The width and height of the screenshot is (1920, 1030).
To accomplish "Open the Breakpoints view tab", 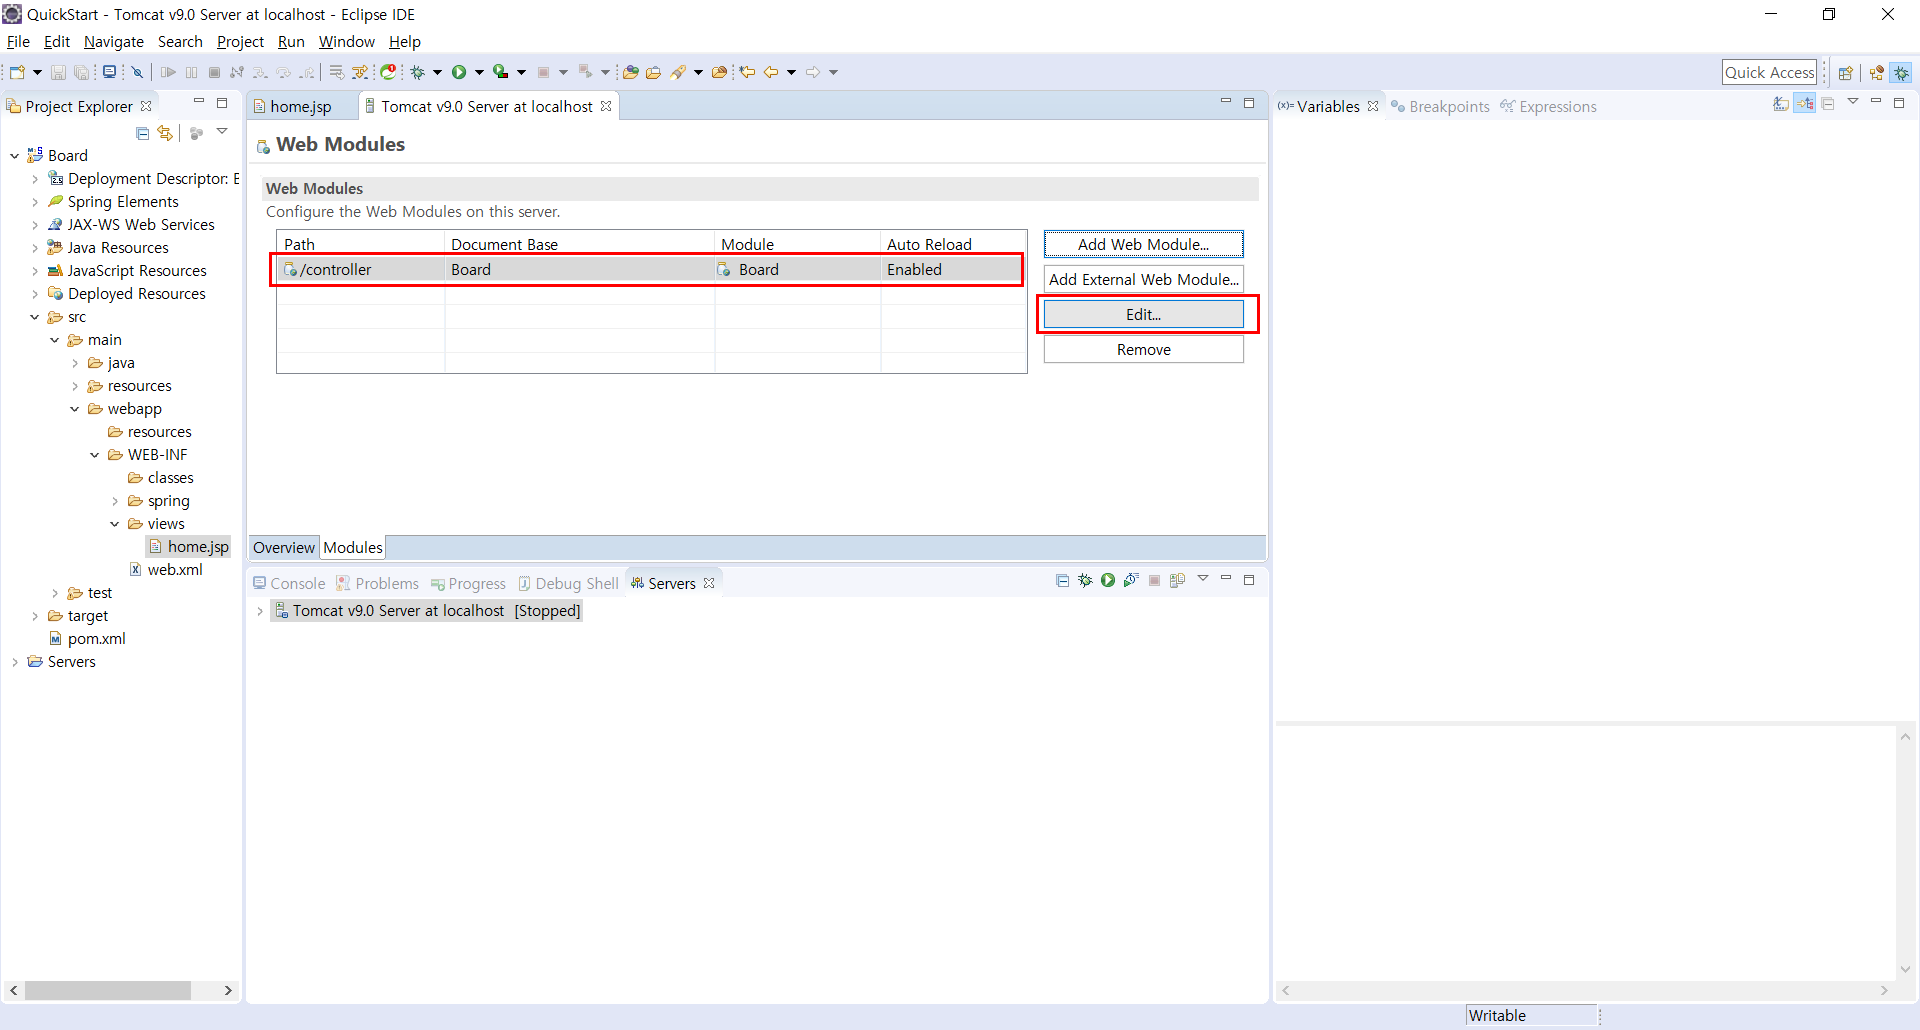I will (1440, 107).
